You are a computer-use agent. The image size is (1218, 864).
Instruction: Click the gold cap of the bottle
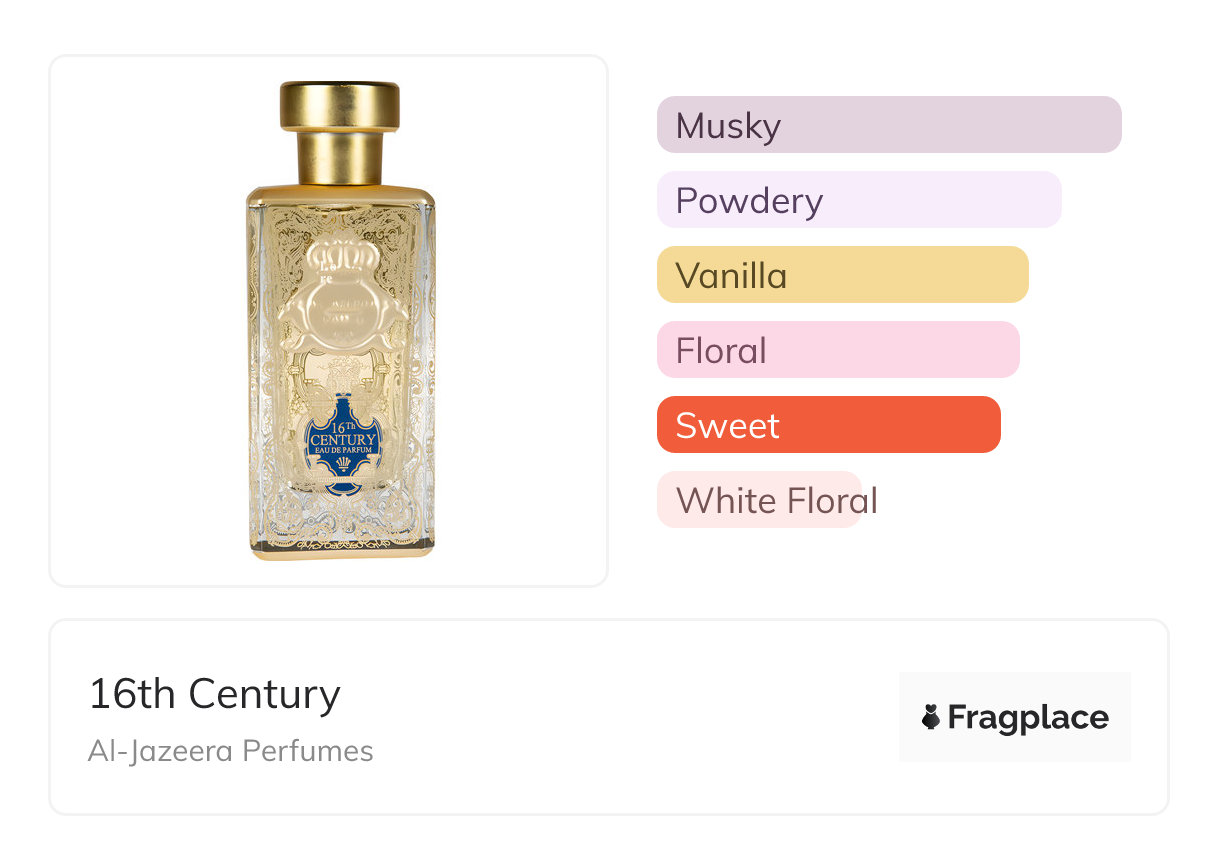point(340,133)
